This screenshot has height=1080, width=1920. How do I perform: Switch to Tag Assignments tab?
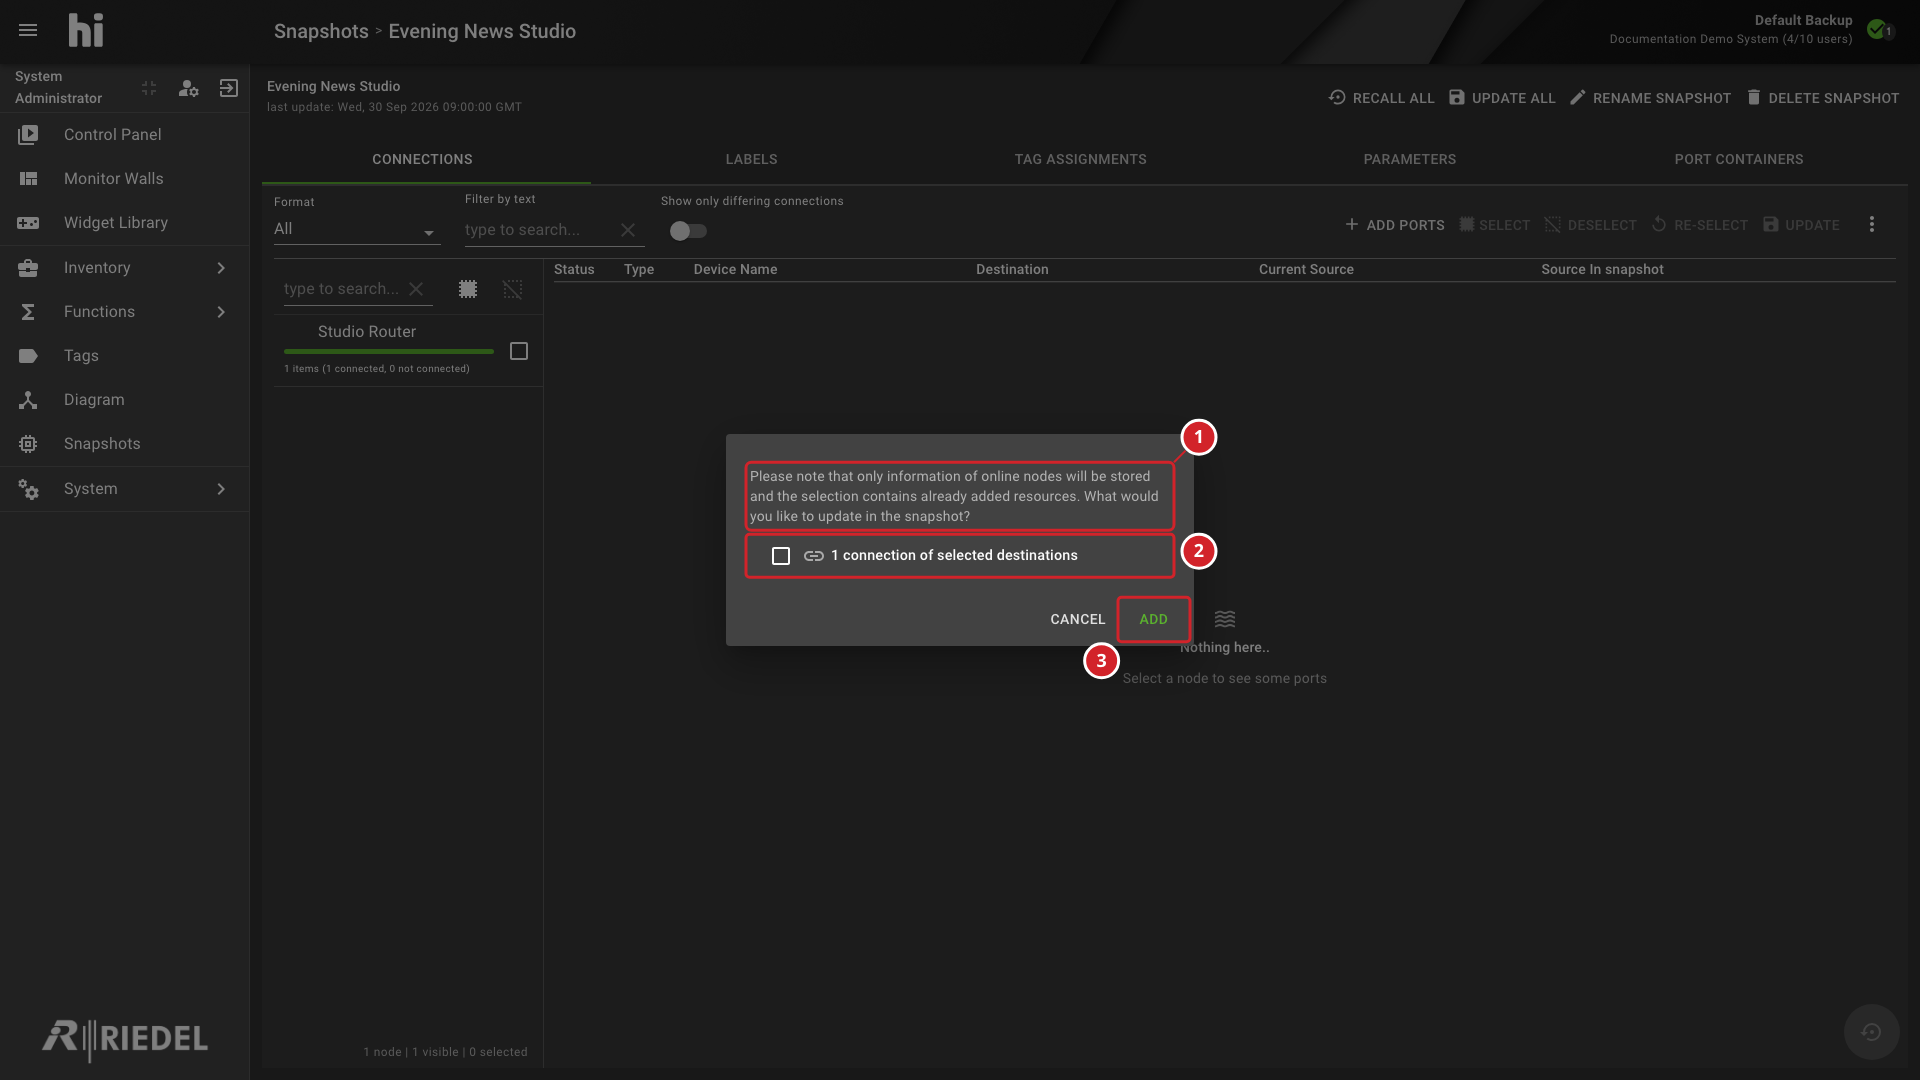1080,159
